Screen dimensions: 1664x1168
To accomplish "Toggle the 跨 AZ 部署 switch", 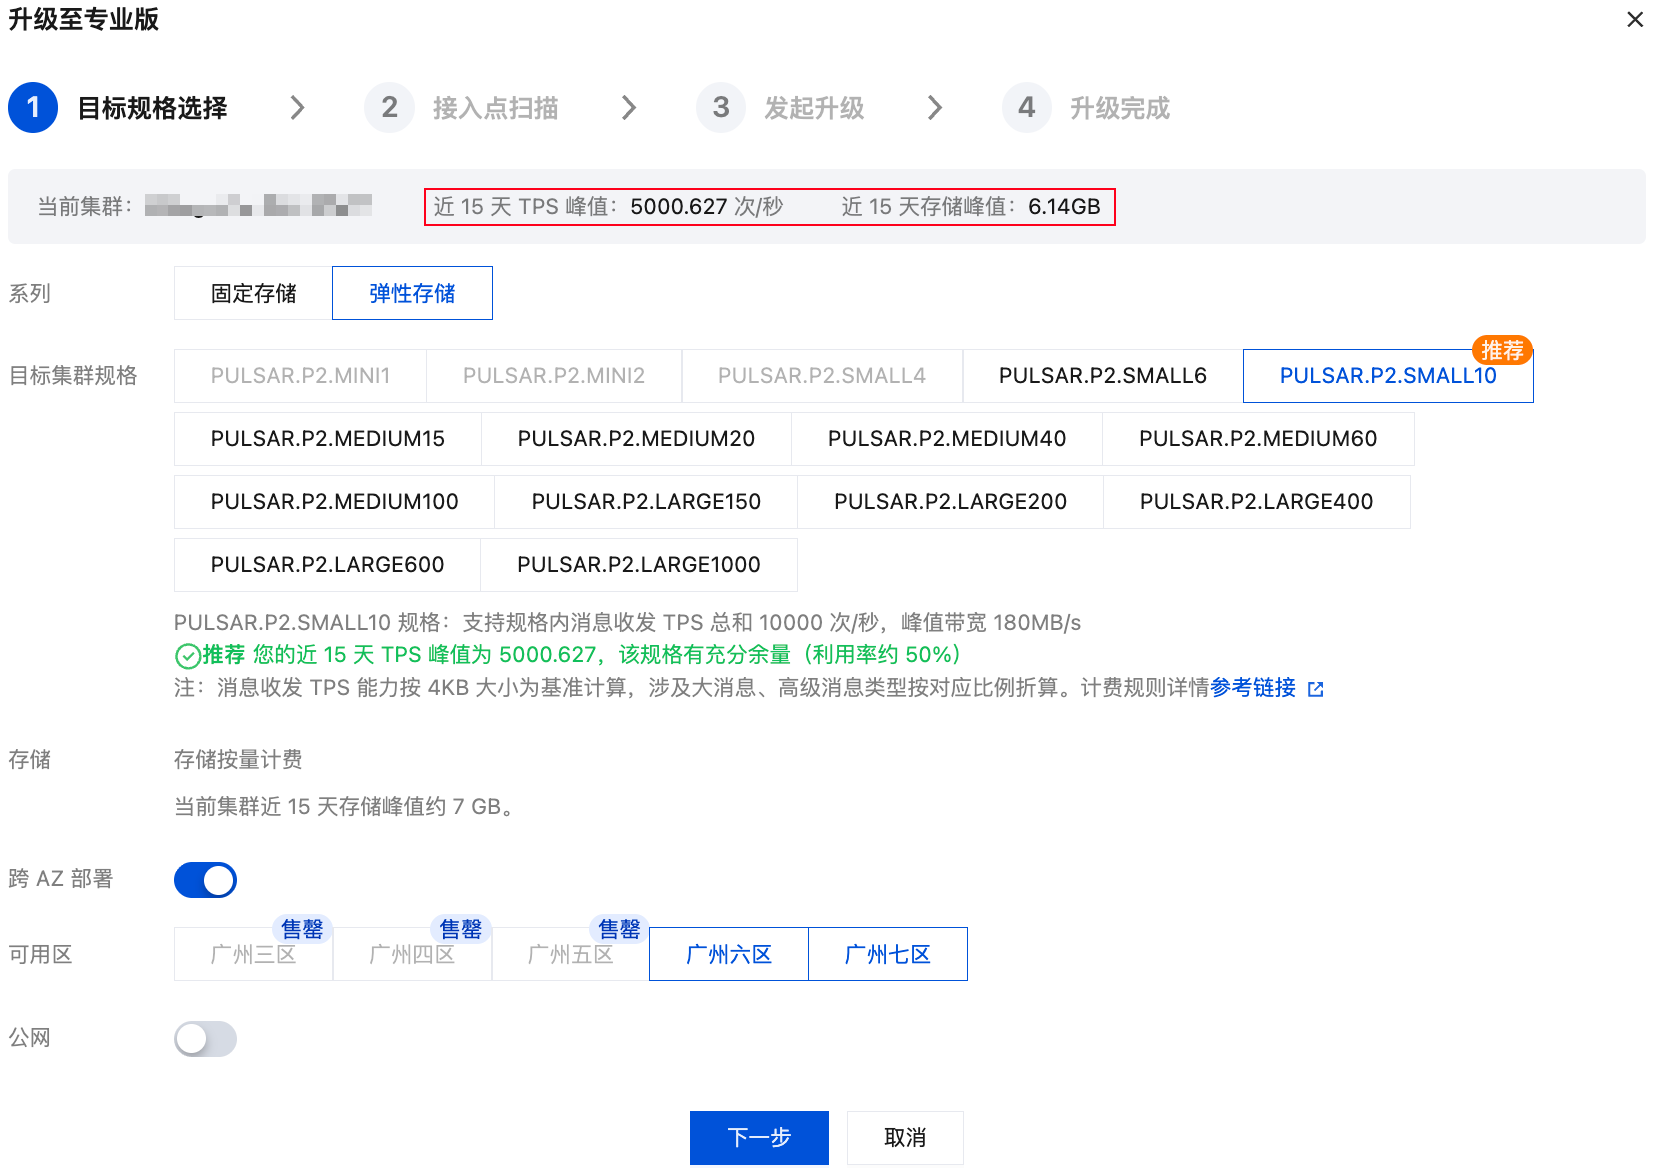I will pos(205,880).
